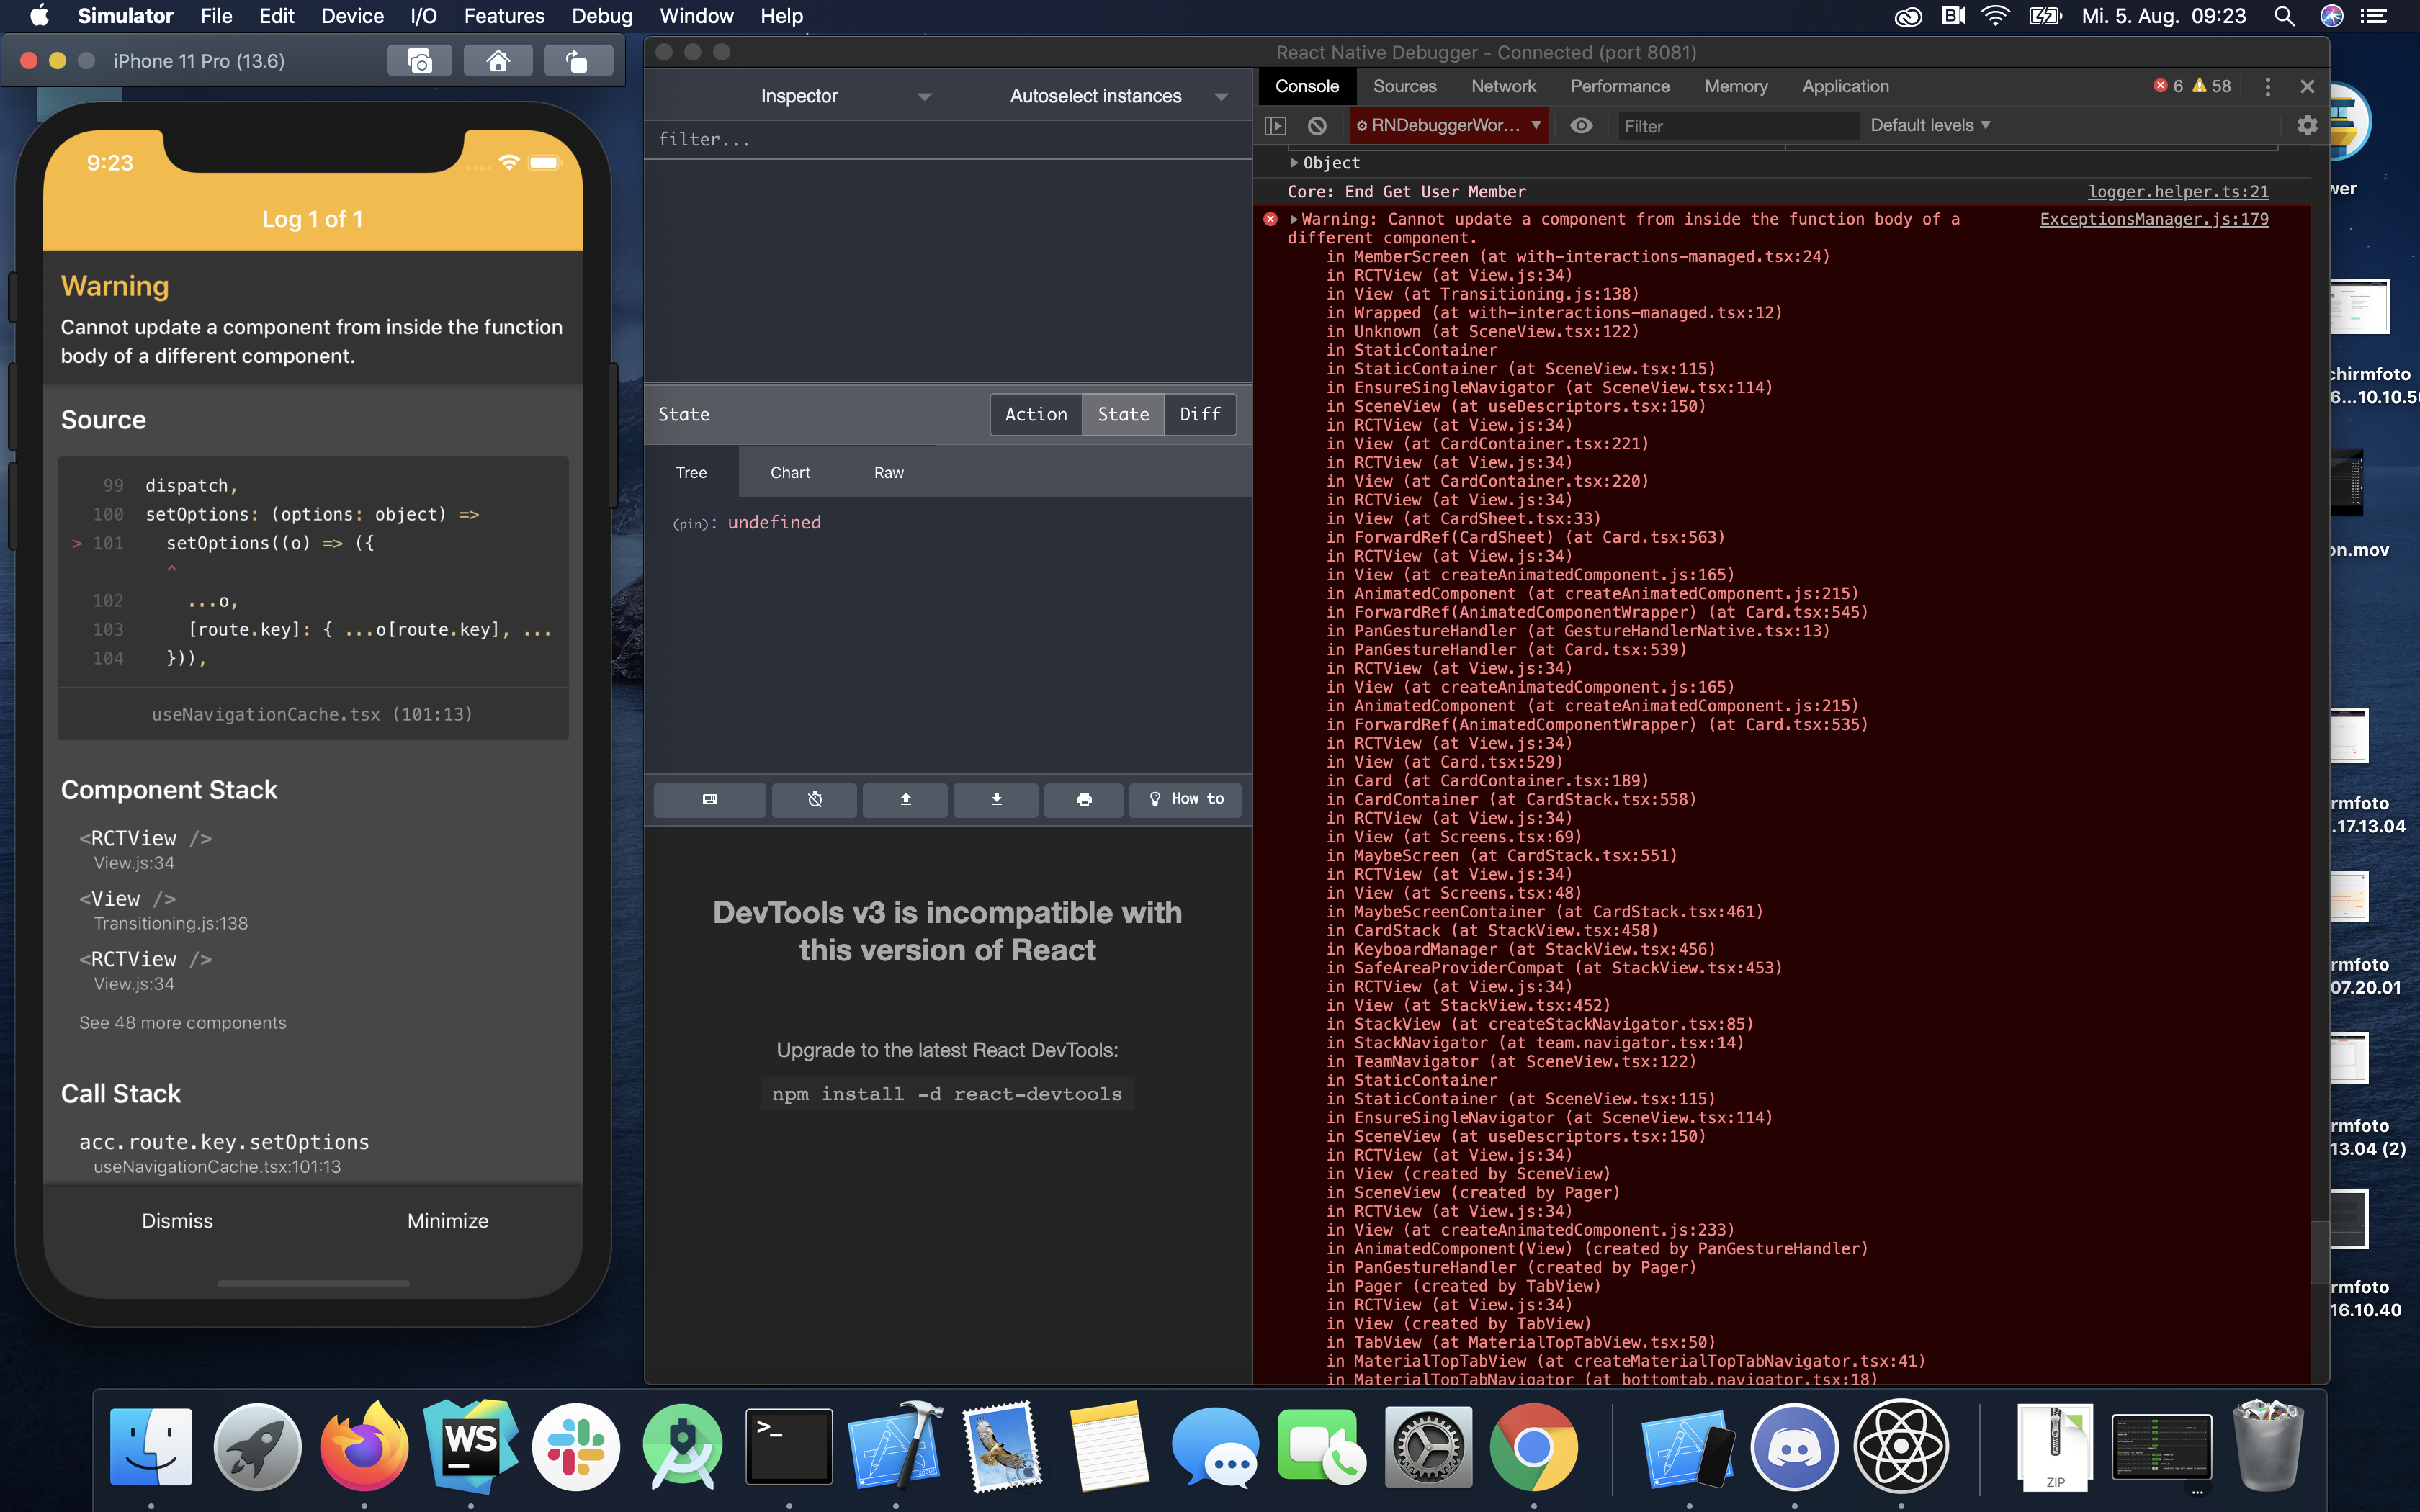Open Google Chrome from the Dock

(x=1534, y=1447)
